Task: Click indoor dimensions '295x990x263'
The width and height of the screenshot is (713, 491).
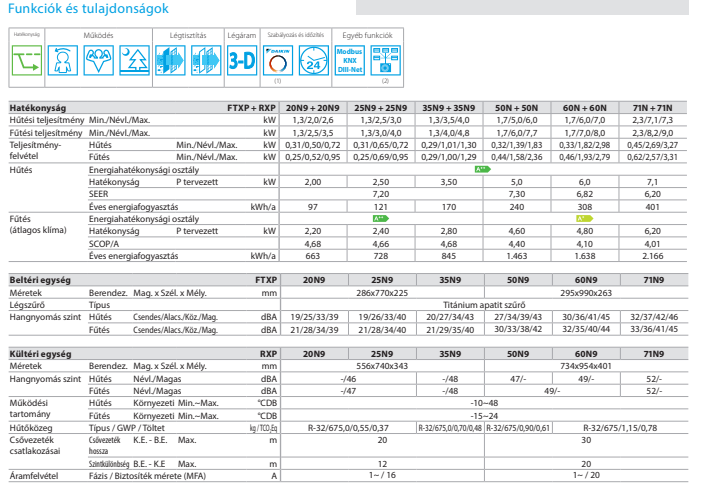Action: (x=586, y=293)
